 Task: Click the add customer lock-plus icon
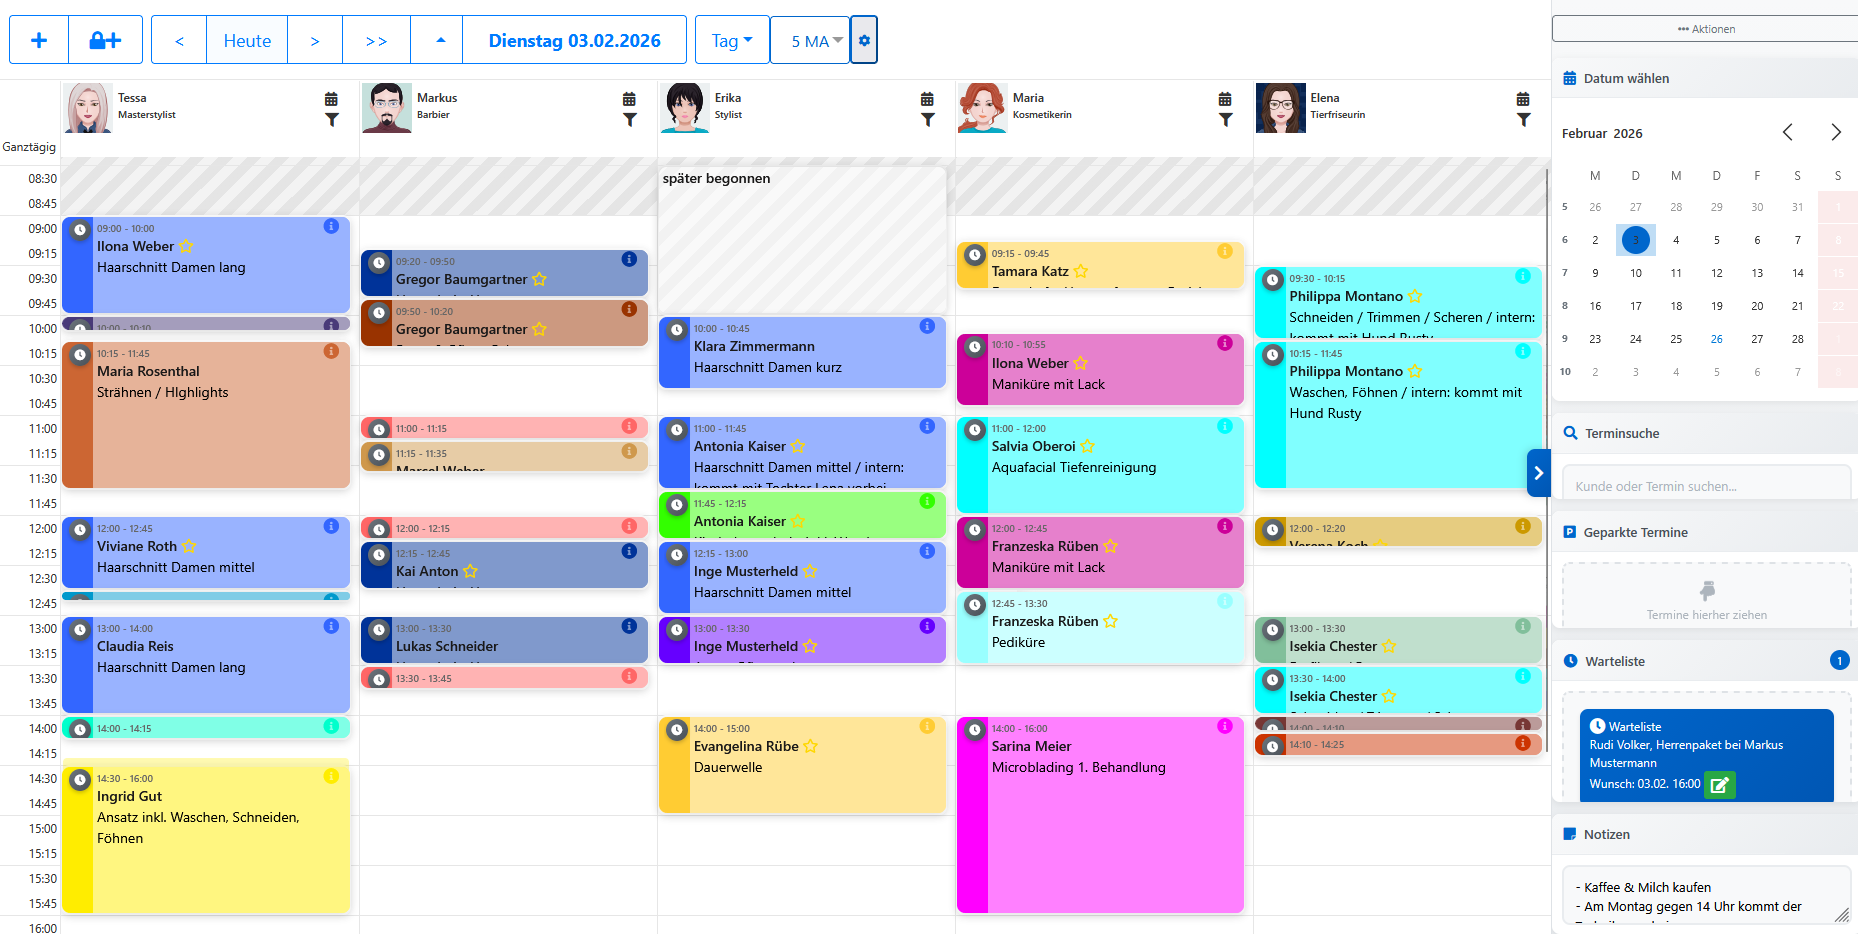tap(105, 40)
